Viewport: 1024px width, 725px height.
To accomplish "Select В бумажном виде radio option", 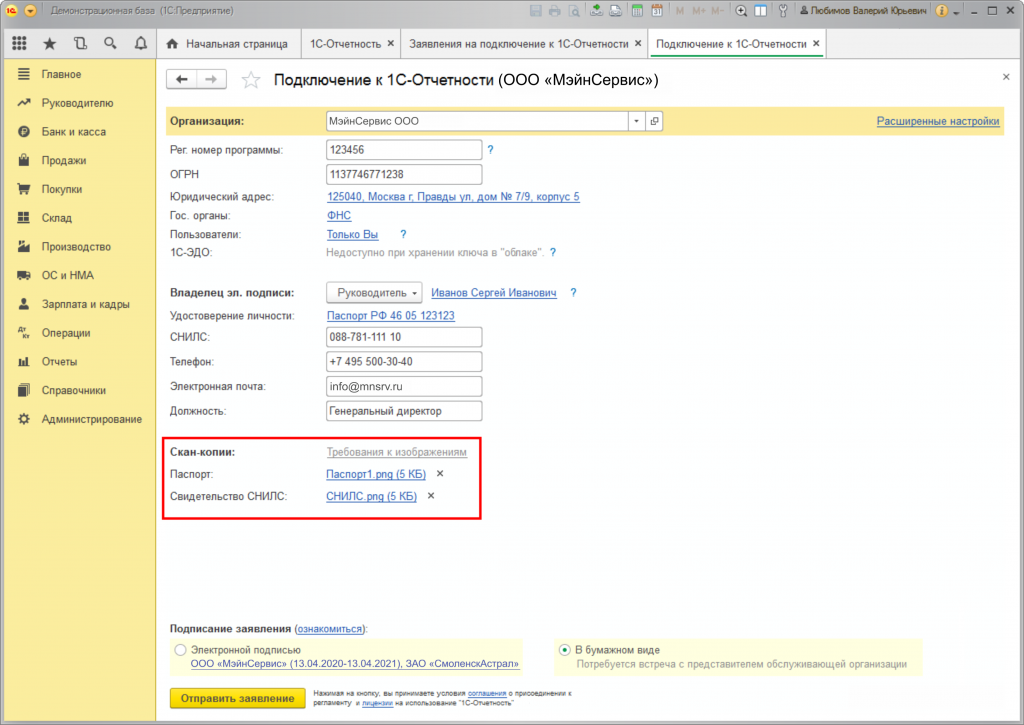I will click(x=565, y=650).
